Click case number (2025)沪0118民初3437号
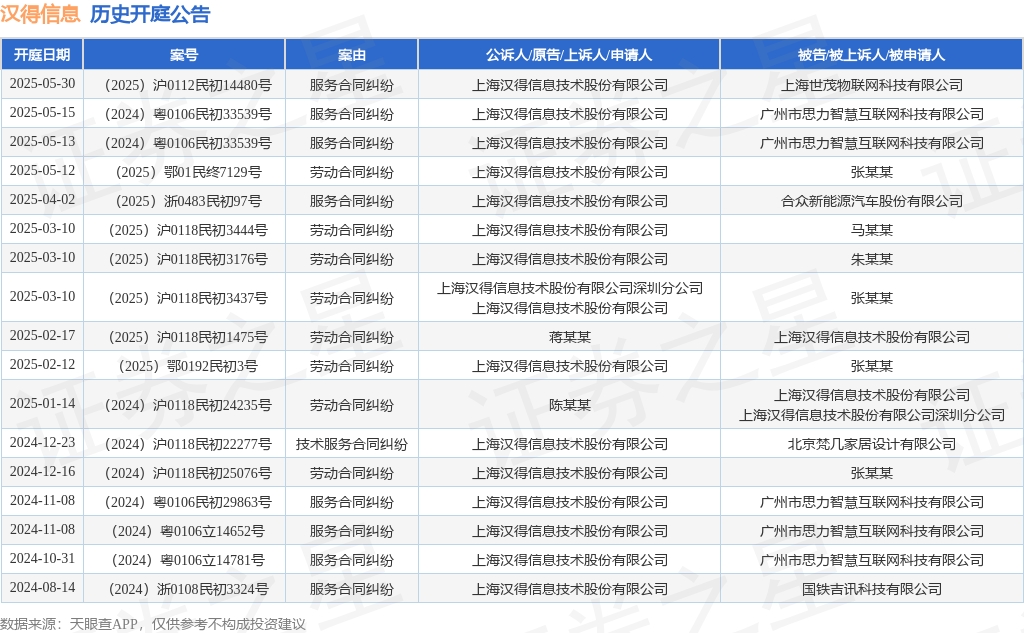 click(x=187, y=299)
